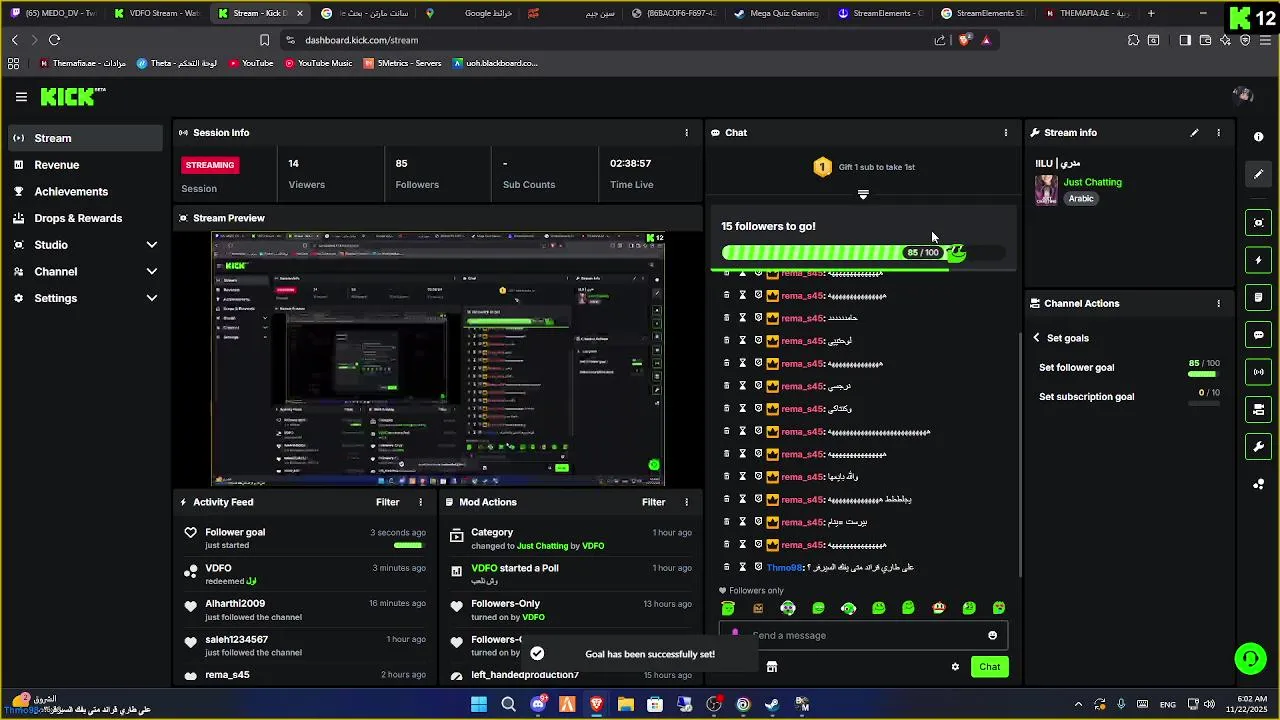1280x720 pixels.
Task: Click the Brave shields icon in address bar
Action: pyautogui.click(x=965, y=40)
